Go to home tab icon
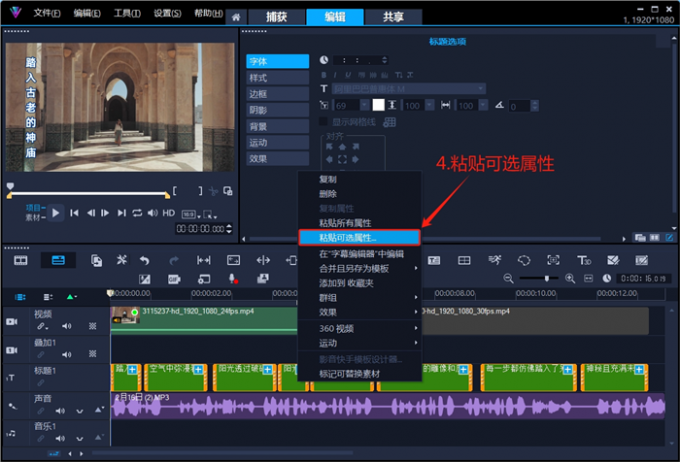The height and width of the screenshot is (462, 680). coord(236,17)
